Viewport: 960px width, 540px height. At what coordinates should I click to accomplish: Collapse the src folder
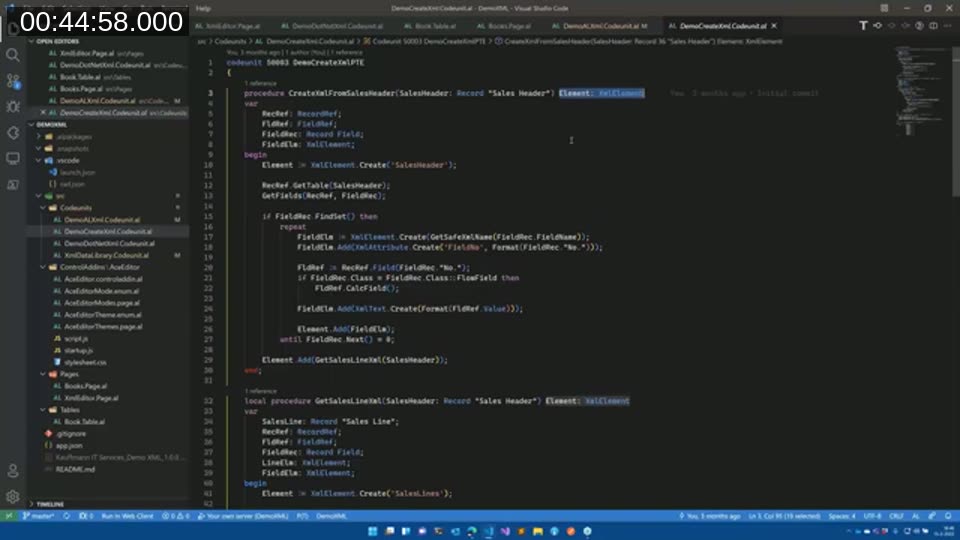coord(60,196)
